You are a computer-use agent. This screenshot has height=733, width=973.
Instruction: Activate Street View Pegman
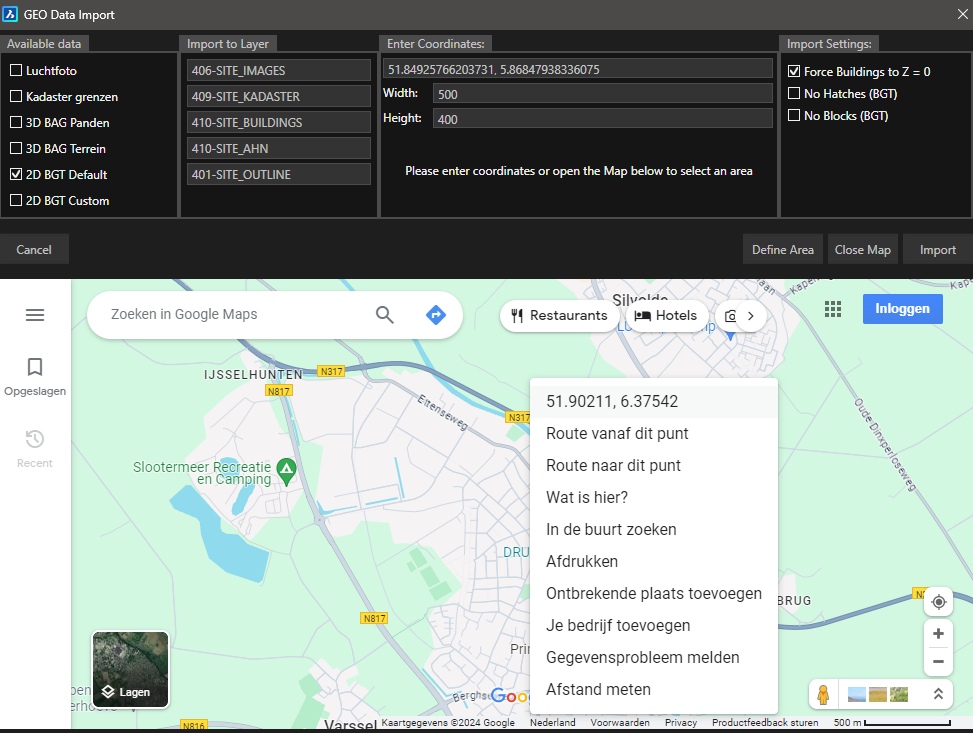click(x=822, y=694)
